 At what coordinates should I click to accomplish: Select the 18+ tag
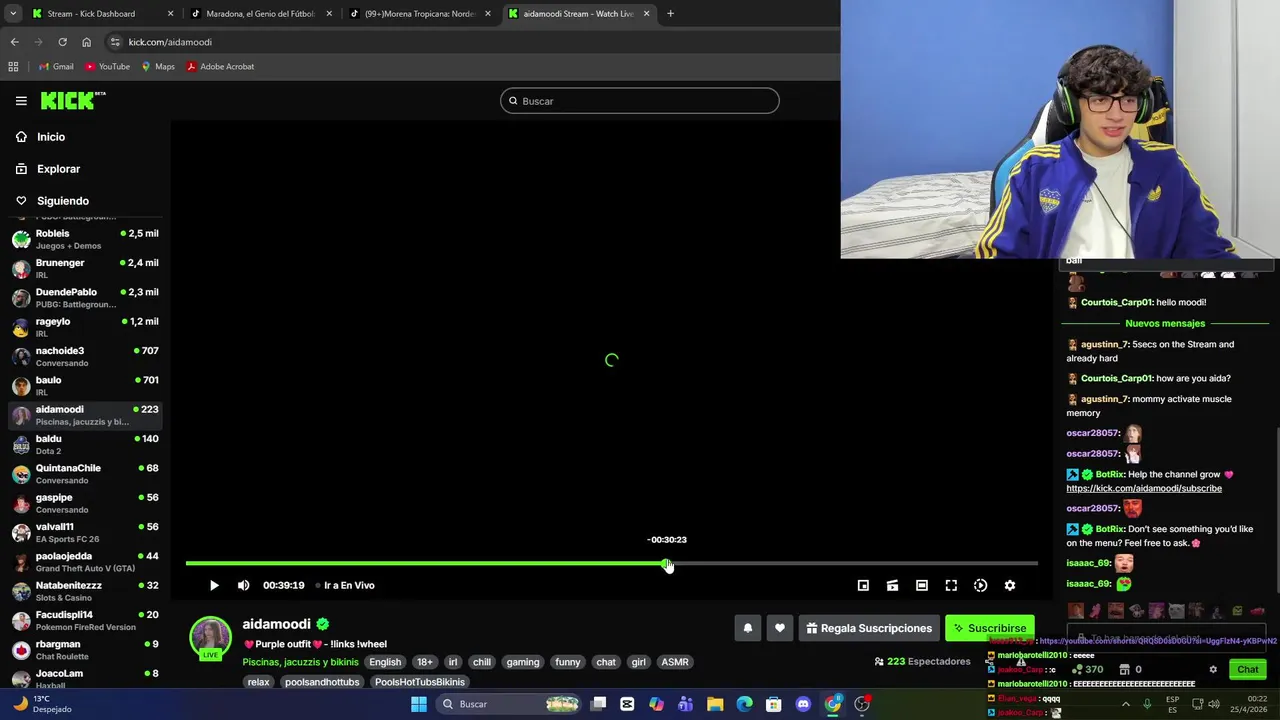pyautogui.click(x=425, y=662)
